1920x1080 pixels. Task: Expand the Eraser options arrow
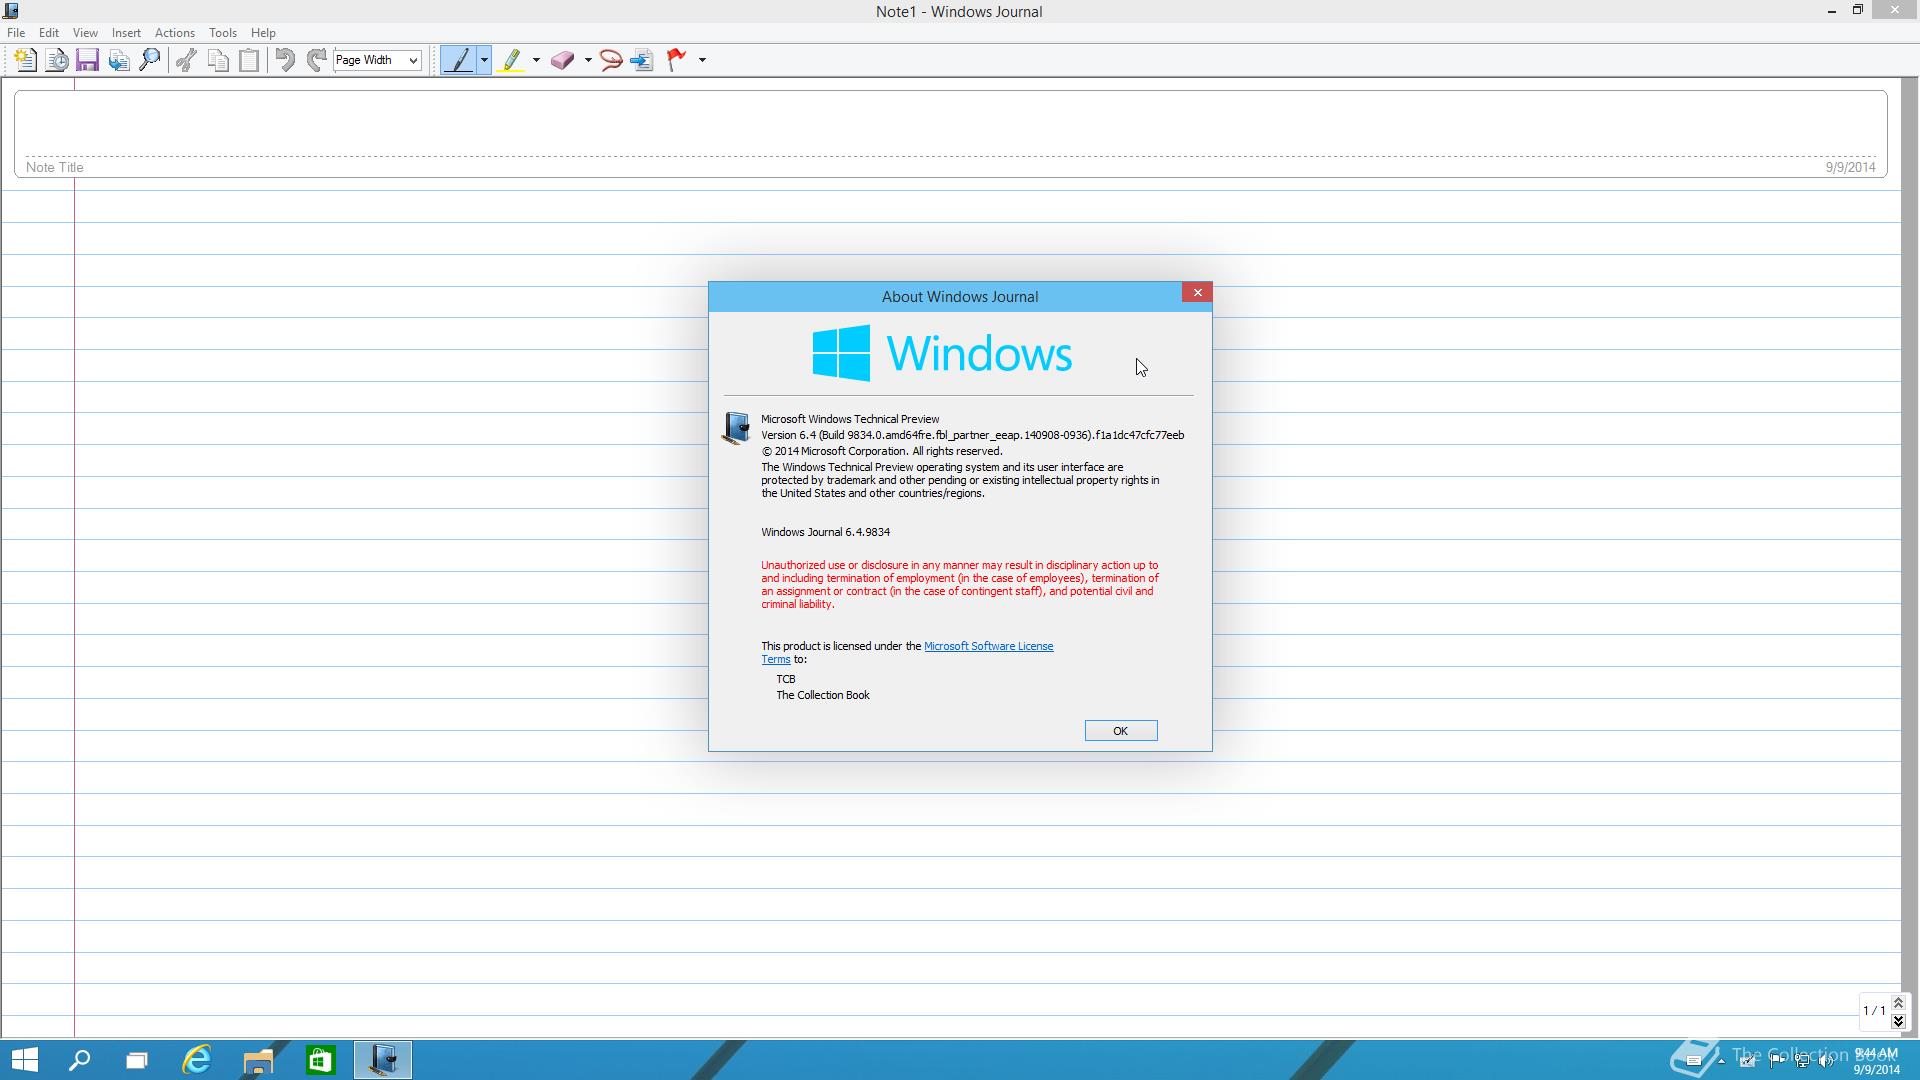pos(588,60)
